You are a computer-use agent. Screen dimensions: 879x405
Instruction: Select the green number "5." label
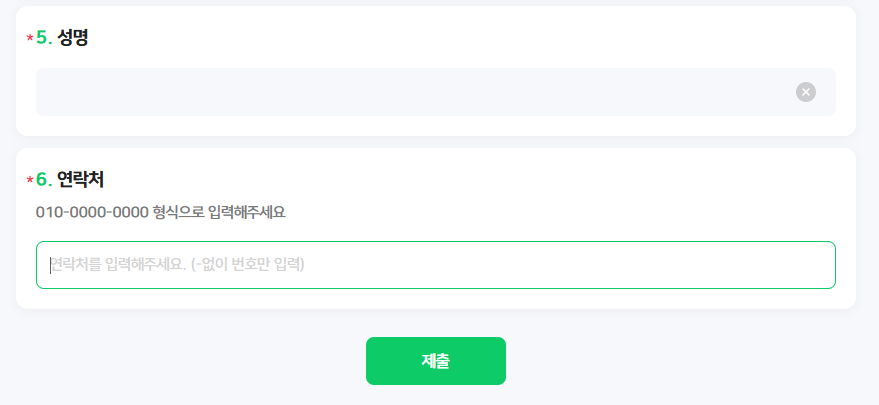(x=44, y=38)
